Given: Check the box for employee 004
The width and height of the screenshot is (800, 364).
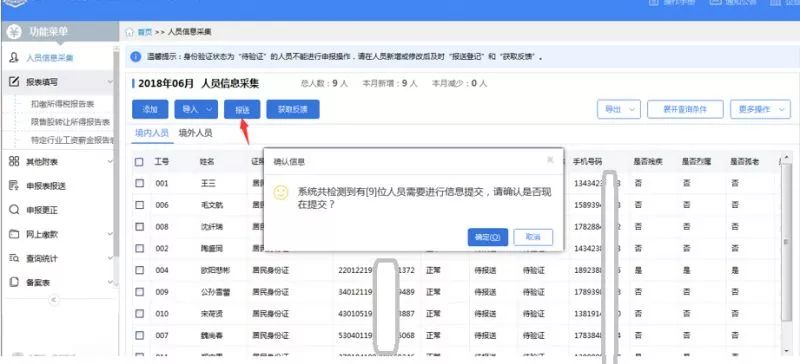Looking at the screenshot, I should coord(139,270).
